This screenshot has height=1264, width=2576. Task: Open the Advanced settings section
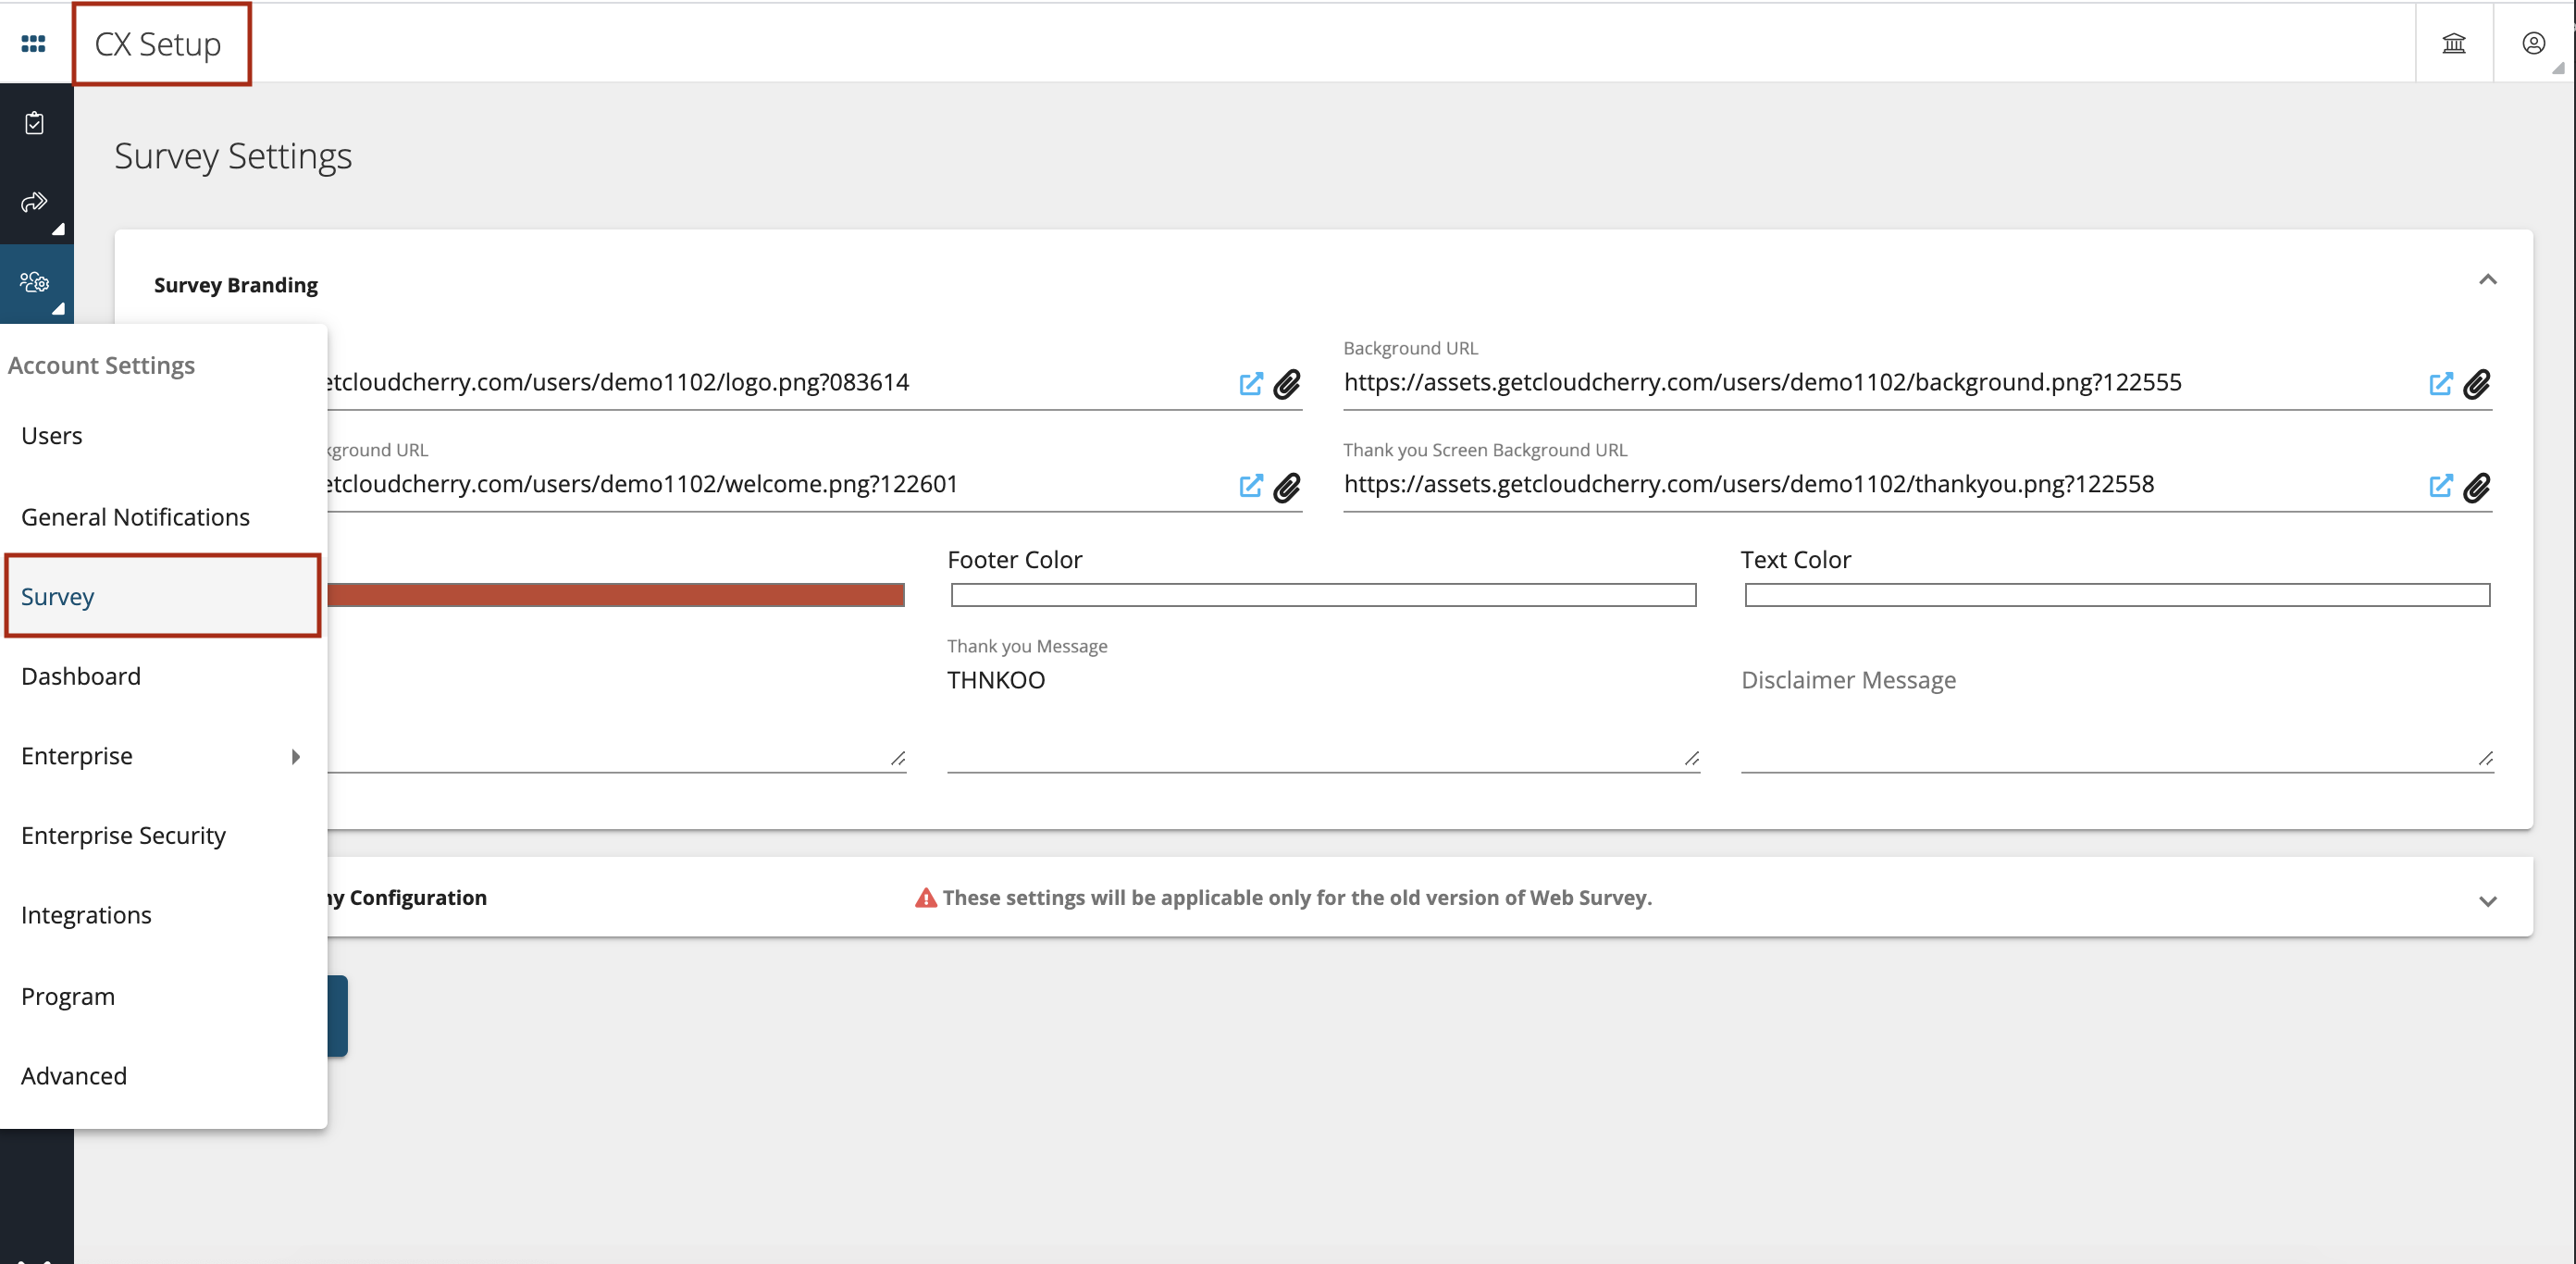point(74,1075)
